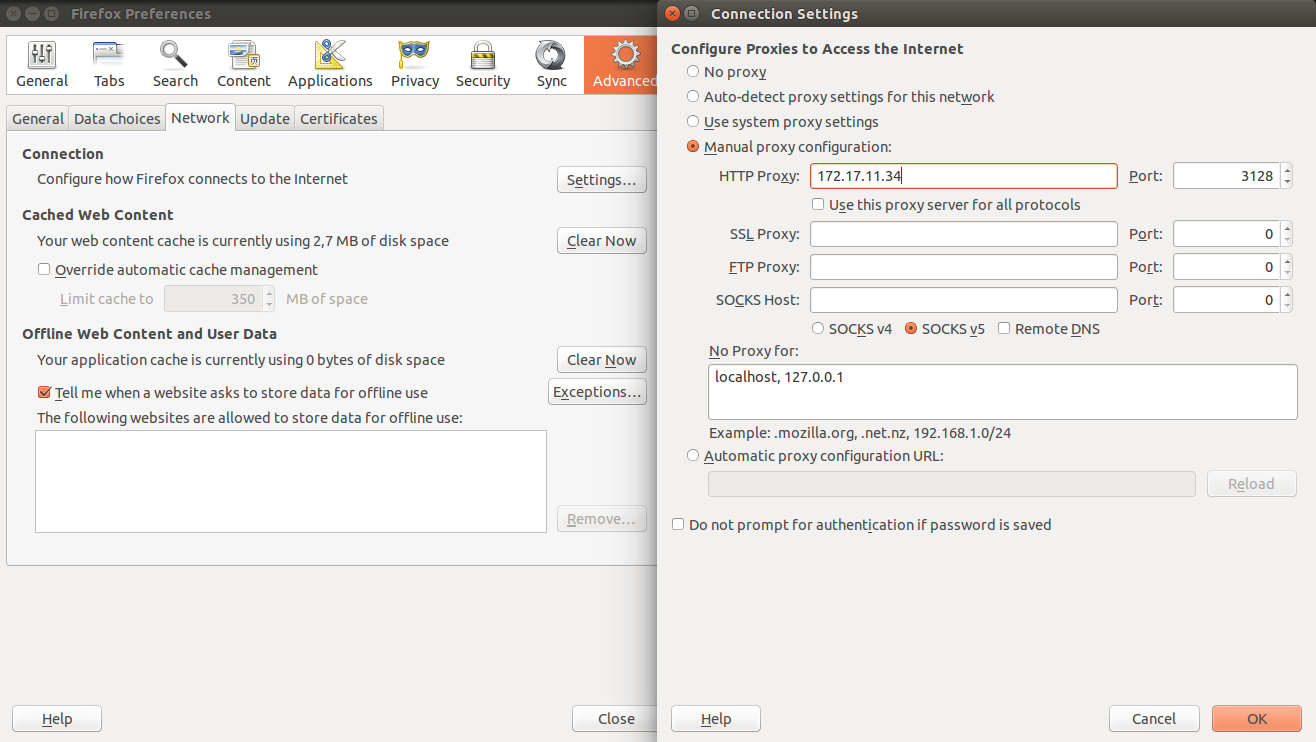Enable Override automatic cache management

[x=44, y=270]
